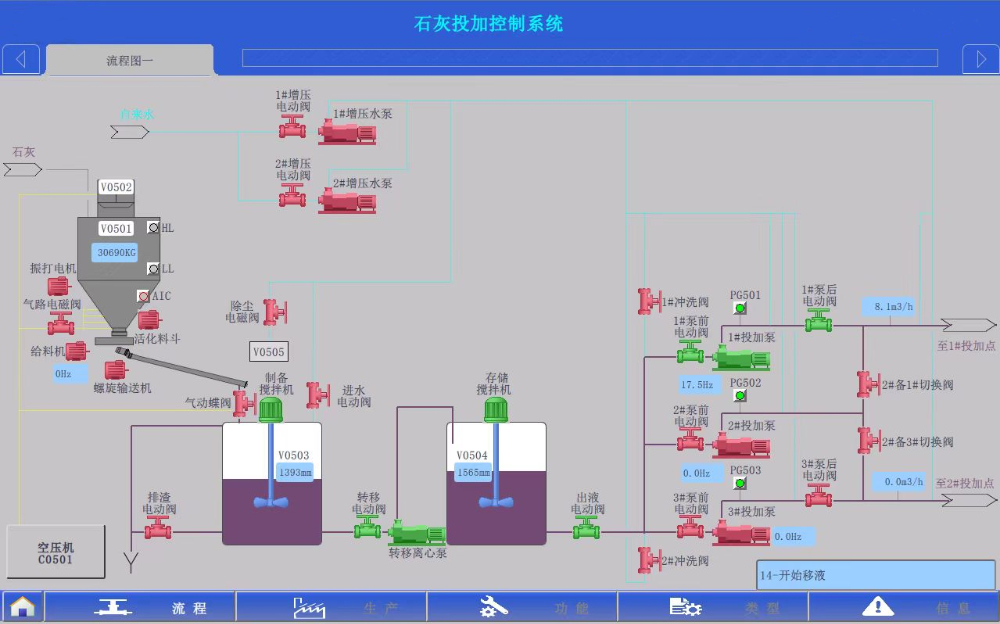Toggle the HL high level indicator
Screen dimensions: 1000x624
153,228
